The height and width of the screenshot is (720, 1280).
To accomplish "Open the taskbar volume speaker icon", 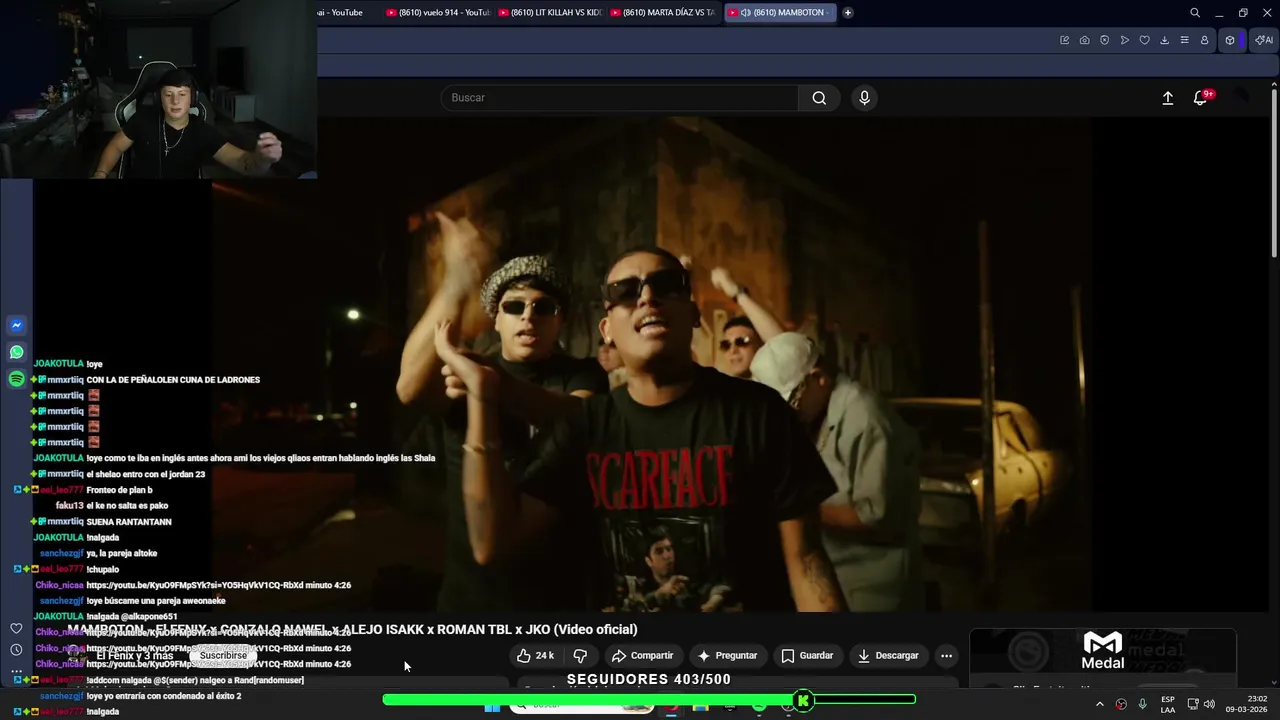I will (1210, 704).
